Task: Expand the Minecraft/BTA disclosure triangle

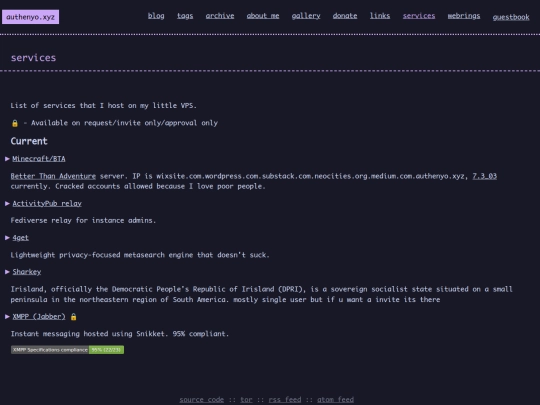Action: pos(7,158)
